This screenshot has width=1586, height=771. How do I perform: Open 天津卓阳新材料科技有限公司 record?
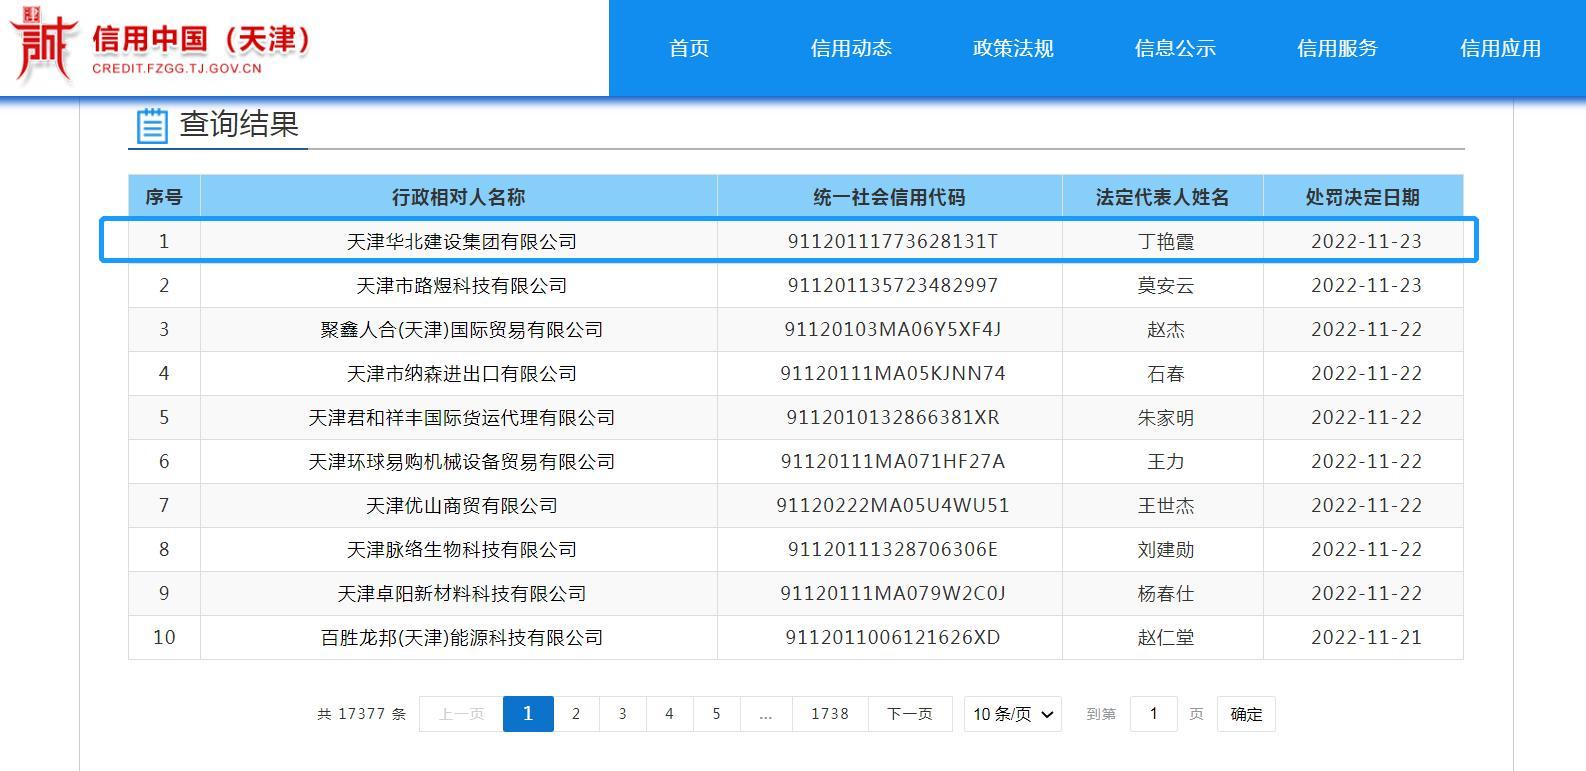pos(462,593)
